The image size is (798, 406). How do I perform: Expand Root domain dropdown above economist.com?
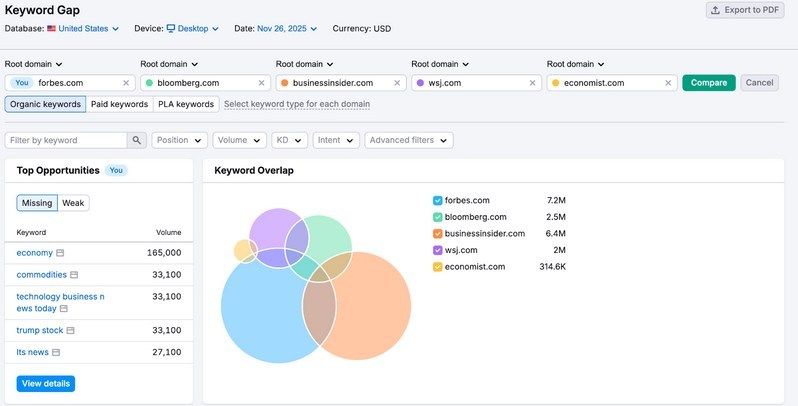pos(576,64)
